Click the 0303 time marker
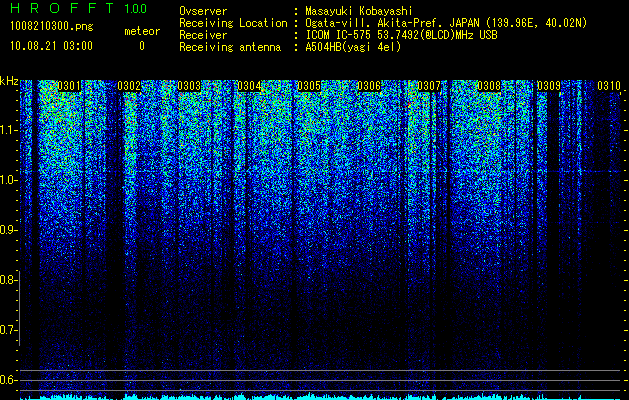 (189, 86)
